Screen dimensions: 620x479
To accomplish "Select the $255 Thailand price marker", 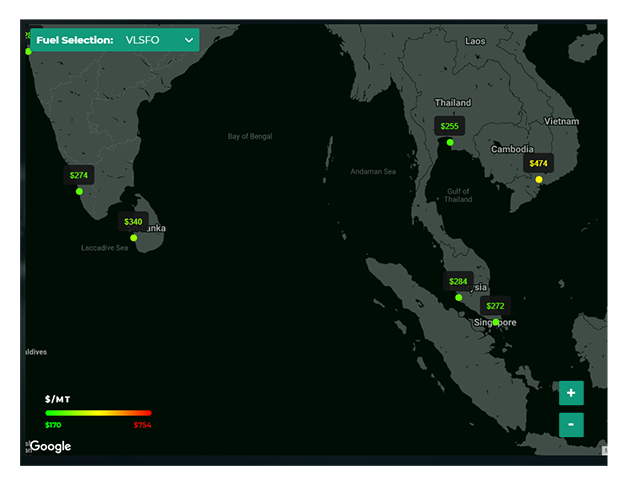I will click(x=450, y=126).
